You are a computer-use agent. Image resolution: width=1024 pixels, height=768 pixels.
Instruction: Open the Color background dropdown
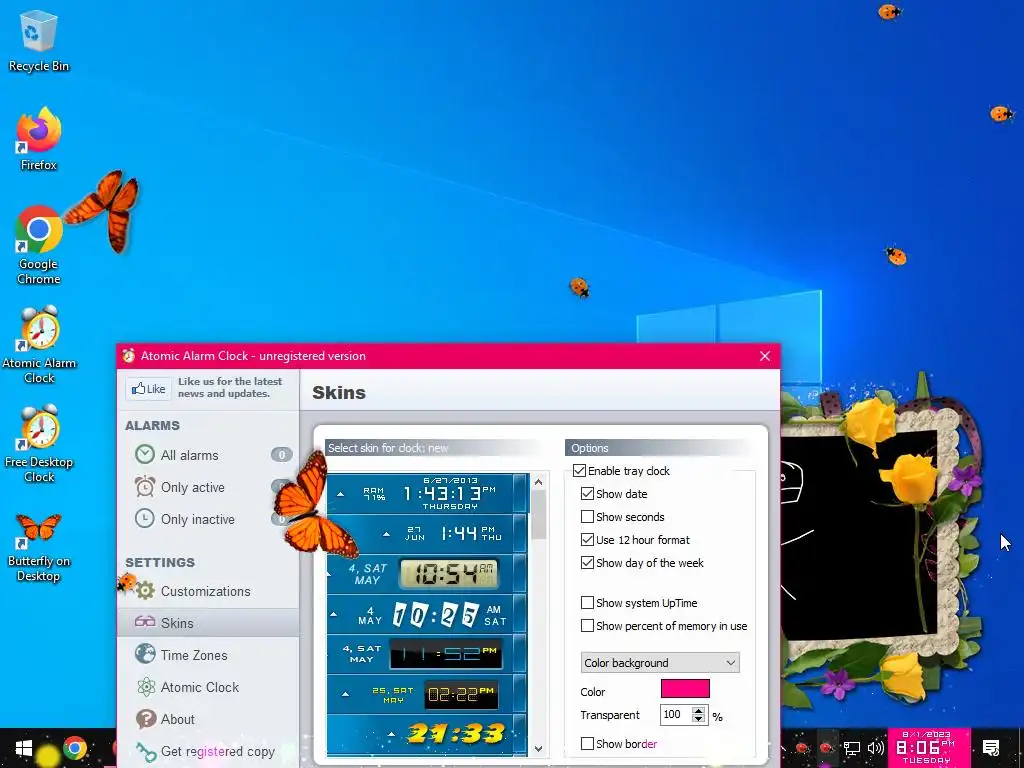[660, 663]
